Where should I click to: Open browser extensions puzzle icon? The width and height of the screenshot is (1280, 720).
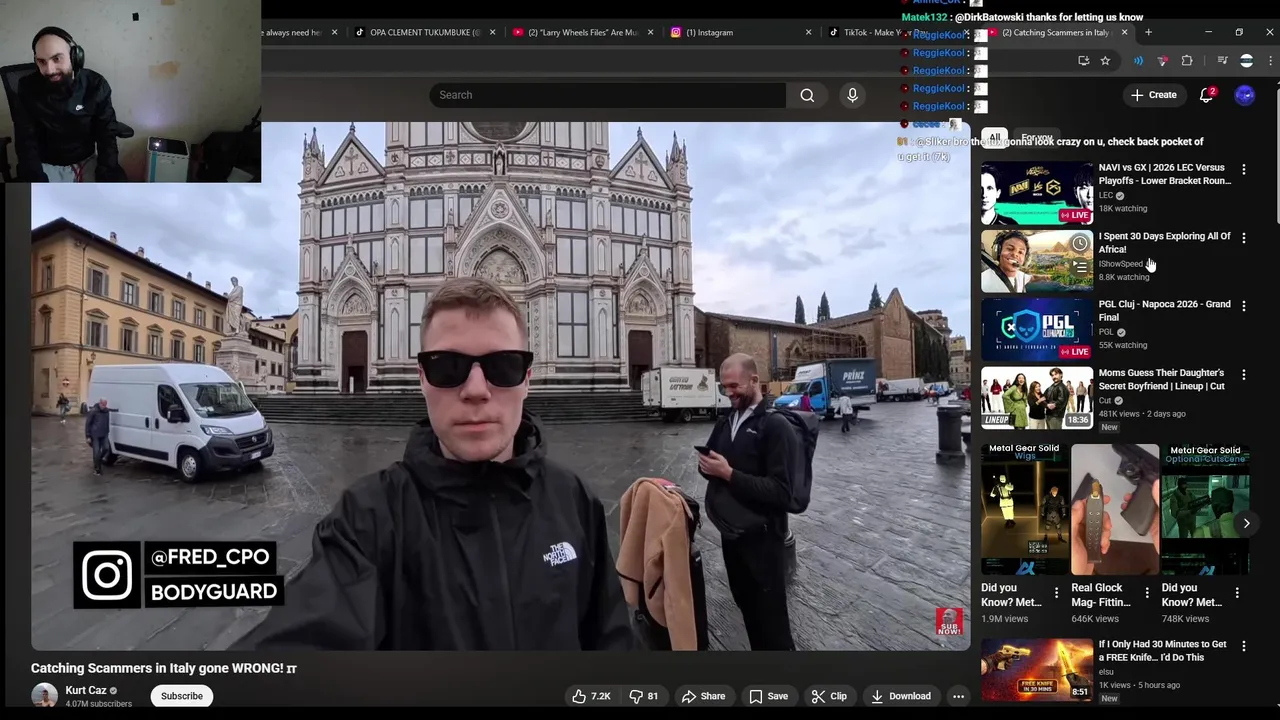(1187, 61)
